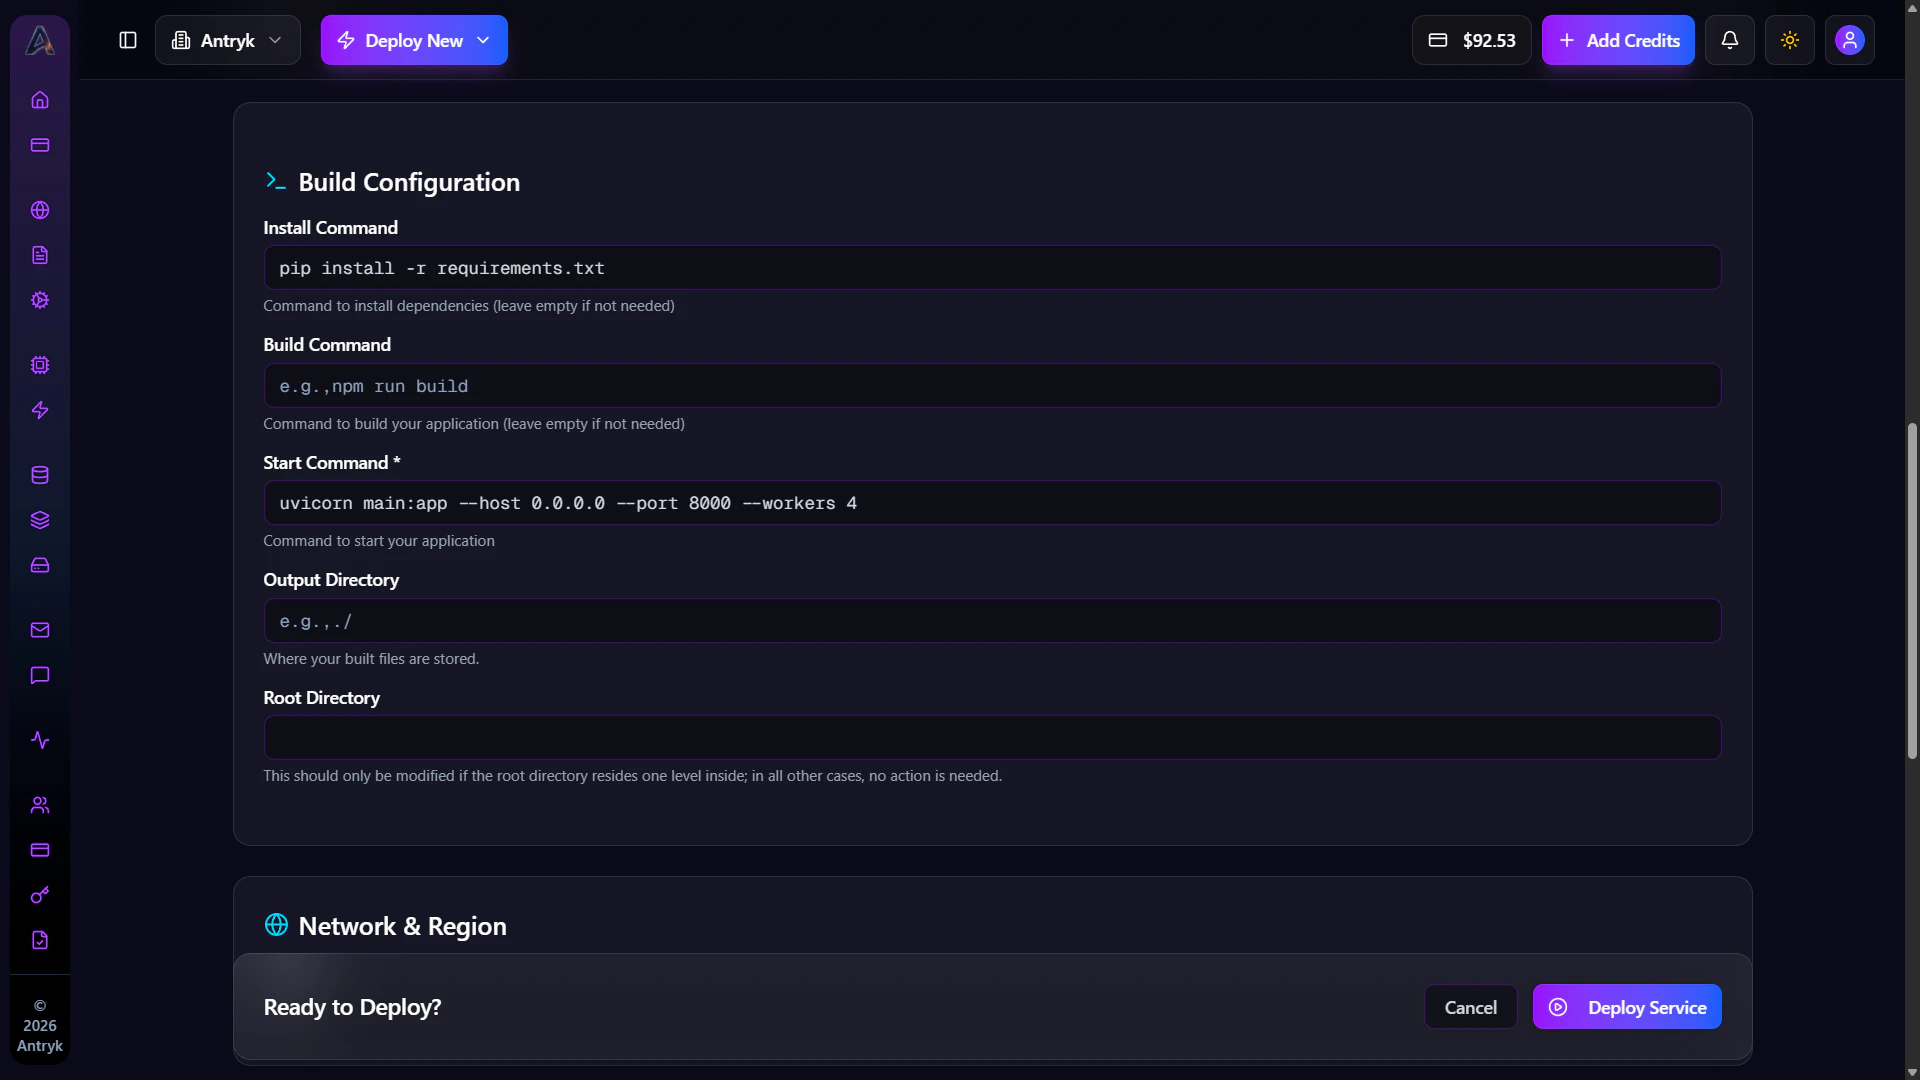Open the key icon in sidebar
The image size is (1920, 1080).
(x=40, y=895)
